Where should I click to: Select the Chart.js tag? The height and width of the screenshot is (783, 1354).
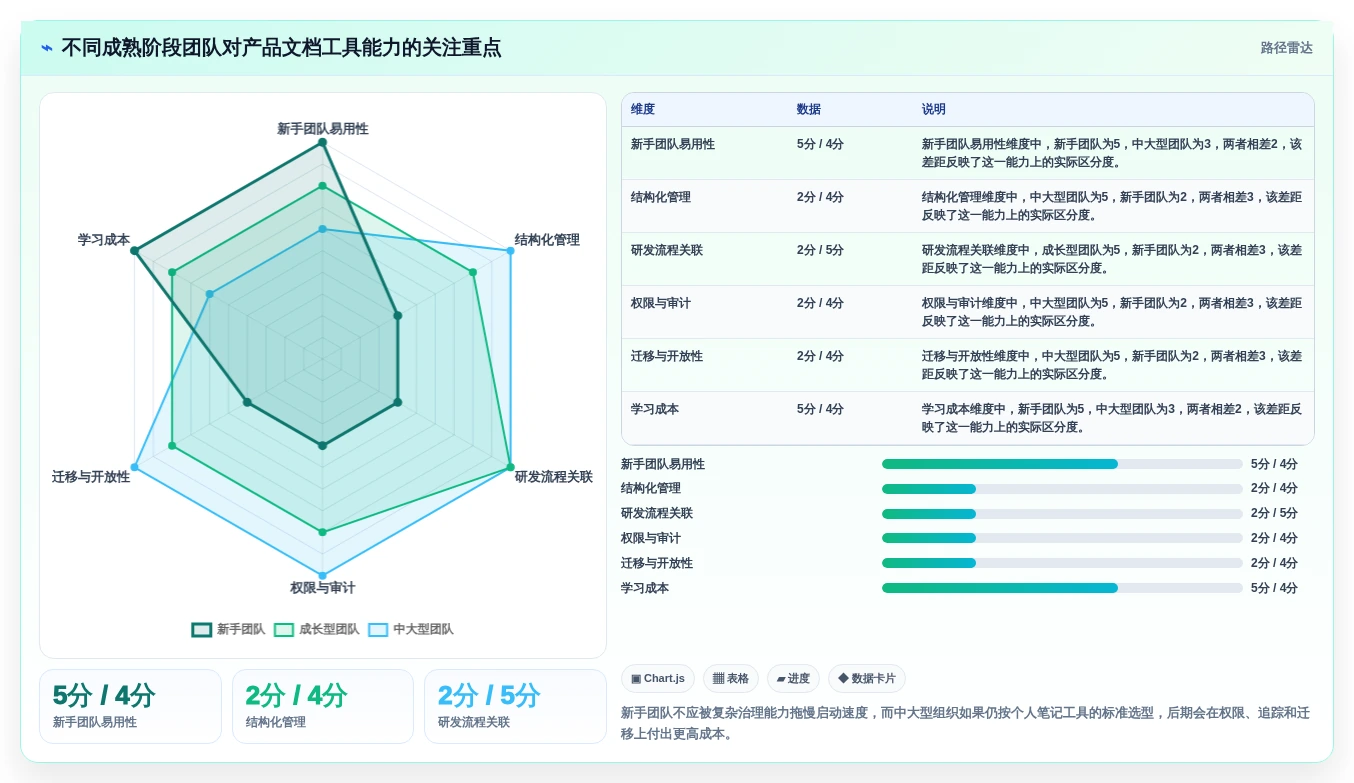tap(658, 679)
